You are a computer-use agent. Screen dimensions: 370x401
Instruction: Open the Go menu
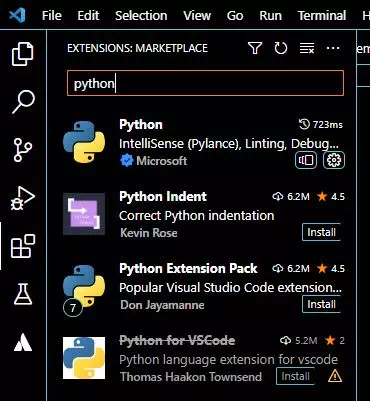coord(235,16)
